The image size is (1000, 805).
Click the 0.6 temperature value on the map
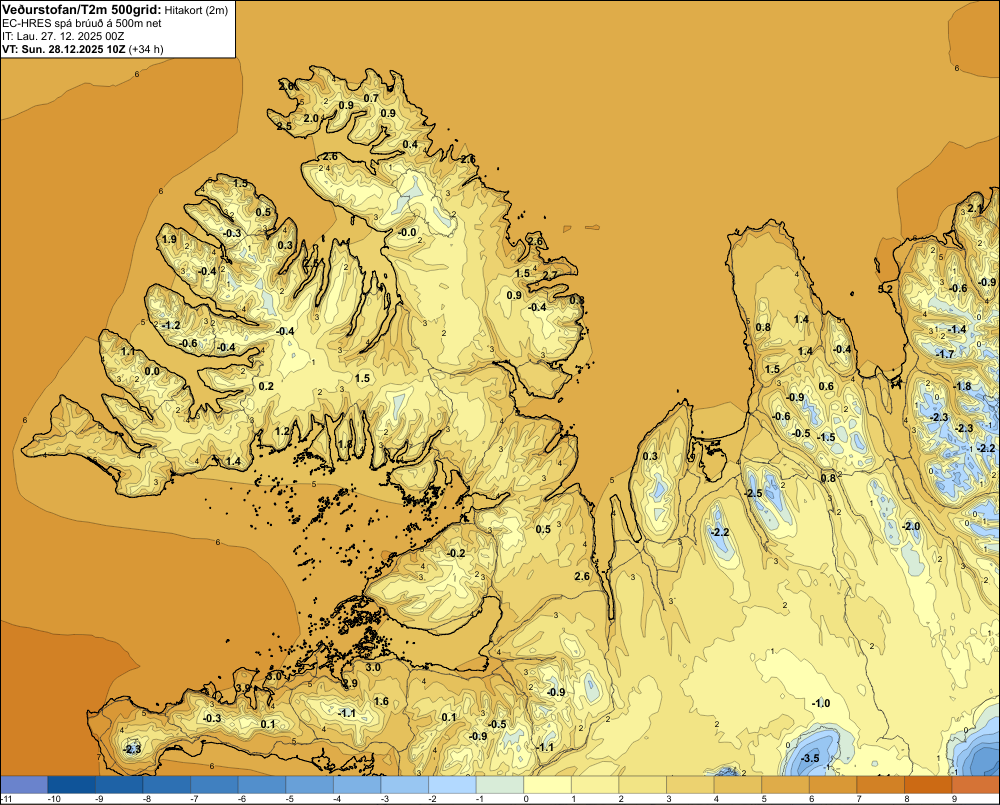(x=826, y=386)
